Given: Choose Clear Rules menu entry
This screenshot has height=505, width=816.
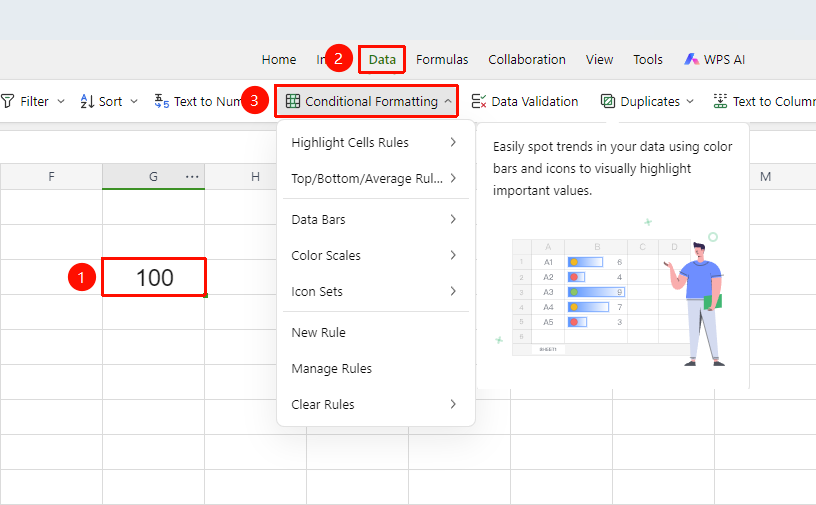Looking at the screenshot, I should coord(376,404).
